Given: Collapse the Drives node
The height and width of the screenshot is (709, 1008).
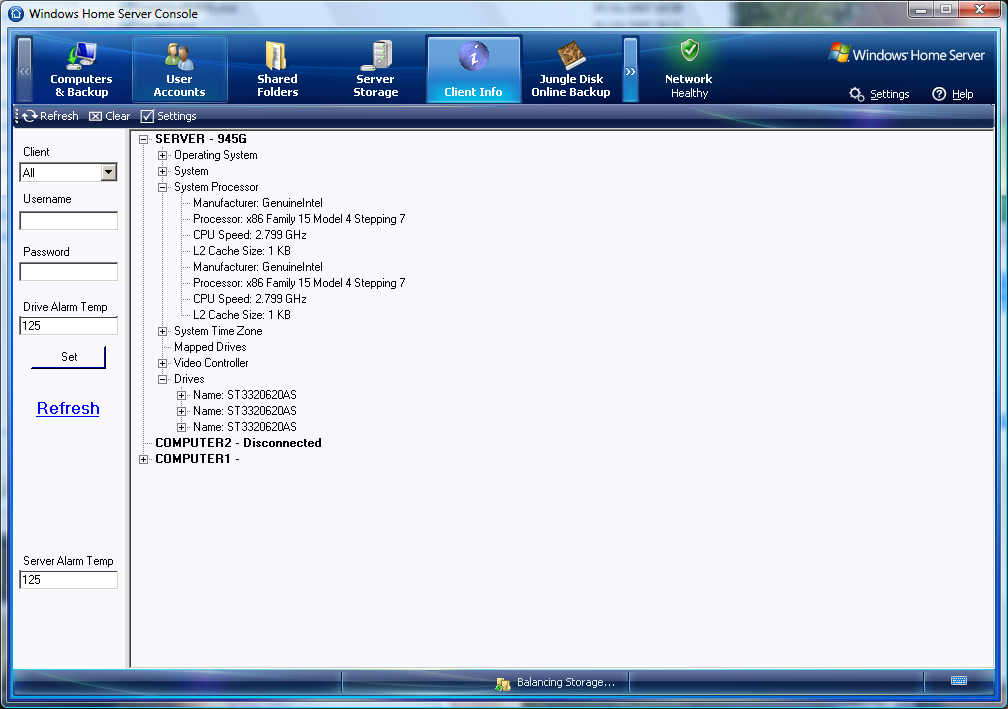Looking at the screenshot, I should tap(163, 379).
